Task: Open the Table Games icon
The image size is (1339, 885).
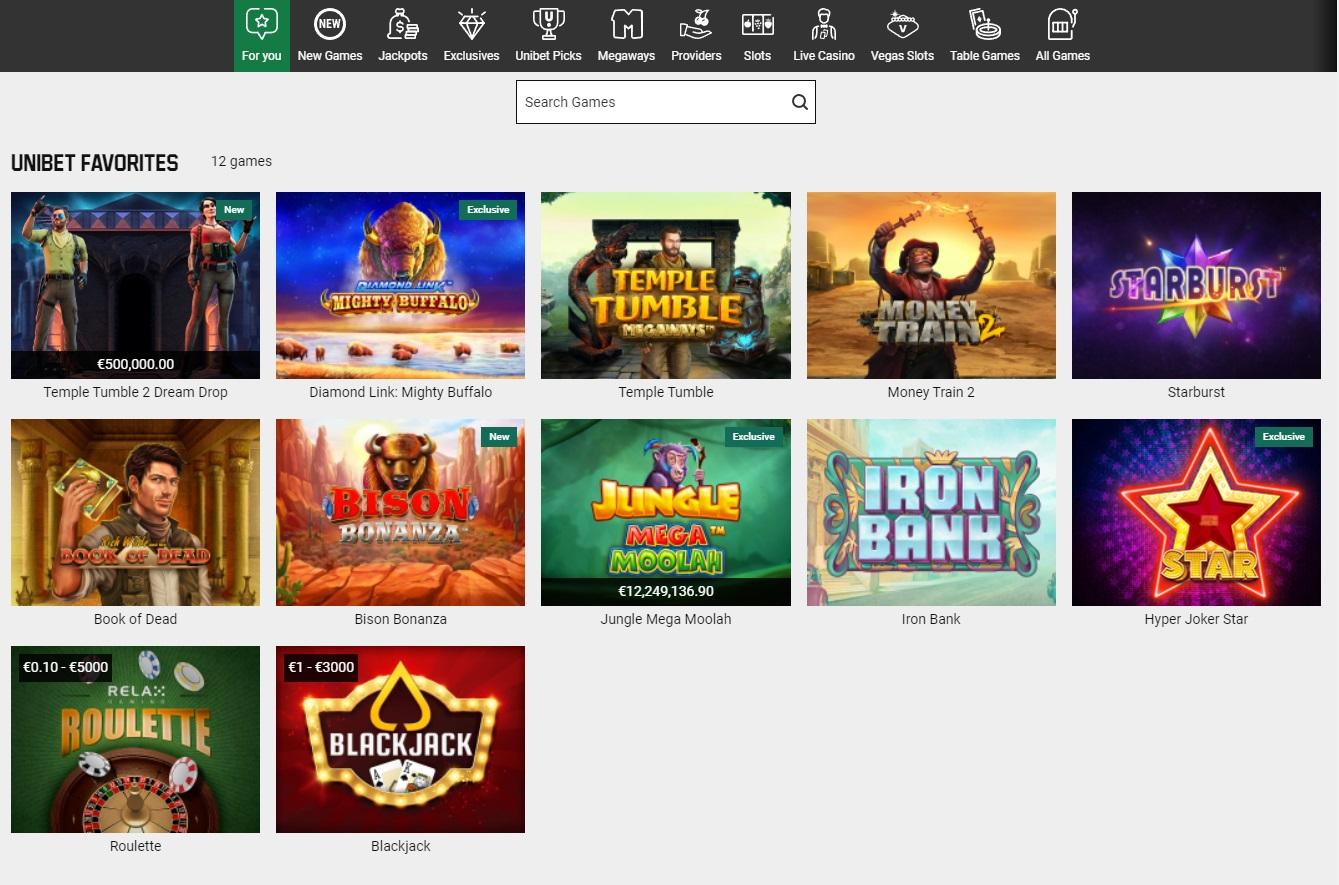Action: point(985,23)
